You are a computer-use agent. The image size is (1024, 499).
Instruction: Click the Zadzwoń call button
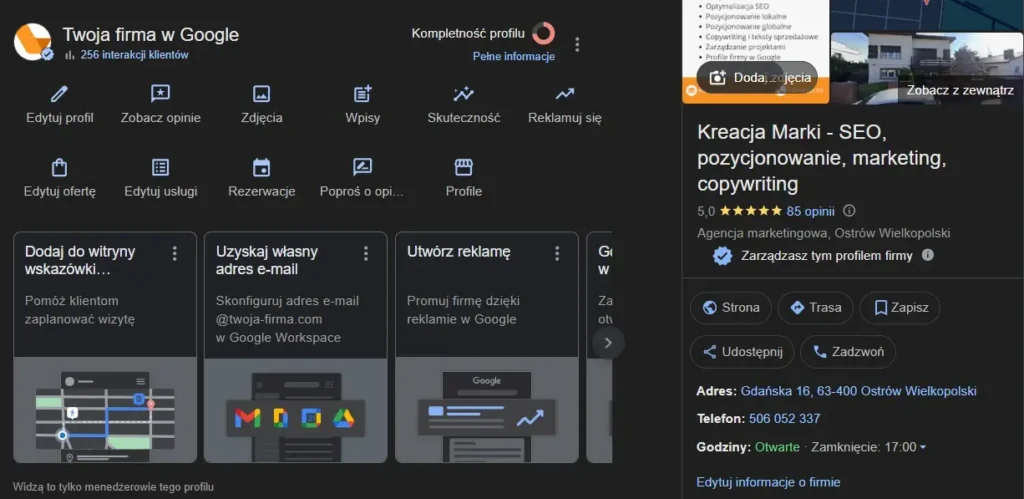[848, 352]
